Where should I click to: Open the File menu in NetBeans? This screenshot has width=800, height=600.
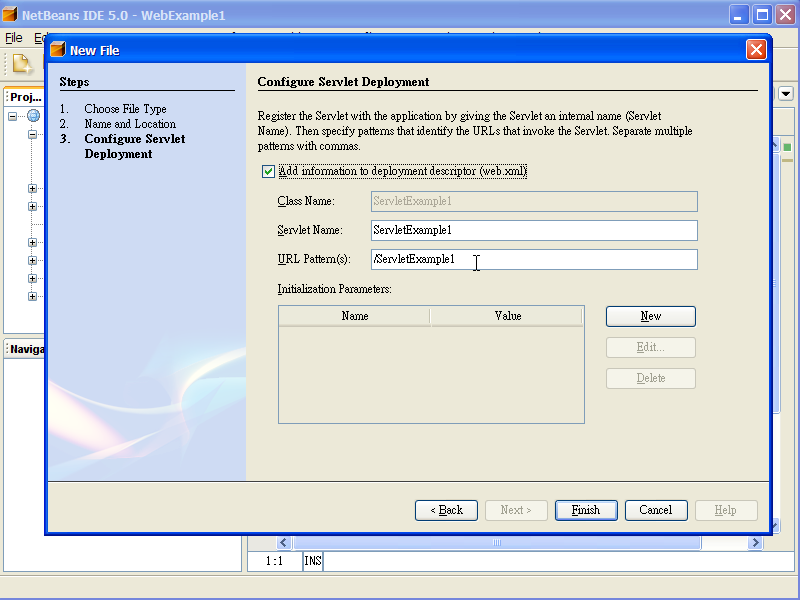tap(14, 38)
